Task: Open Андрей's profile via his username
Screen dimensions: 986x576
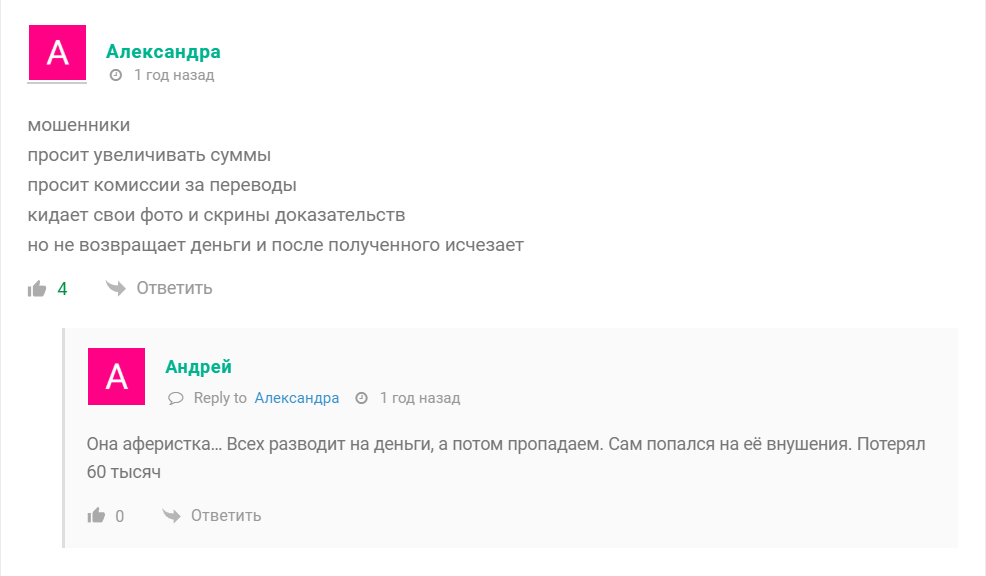Action: [x=198, y=367]
